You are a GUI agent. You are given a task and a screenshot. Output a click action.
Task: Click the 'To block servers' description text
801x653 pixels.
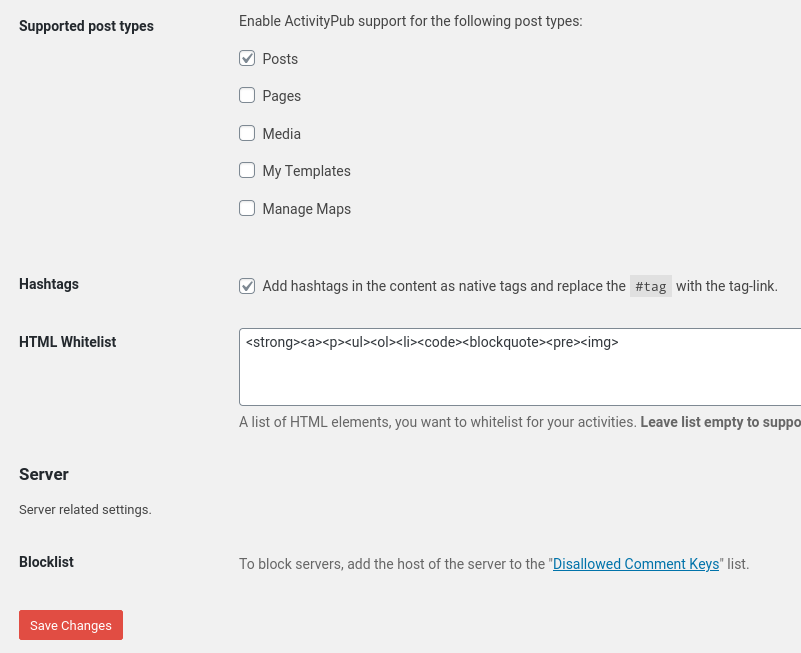click(x=494, y=564)
